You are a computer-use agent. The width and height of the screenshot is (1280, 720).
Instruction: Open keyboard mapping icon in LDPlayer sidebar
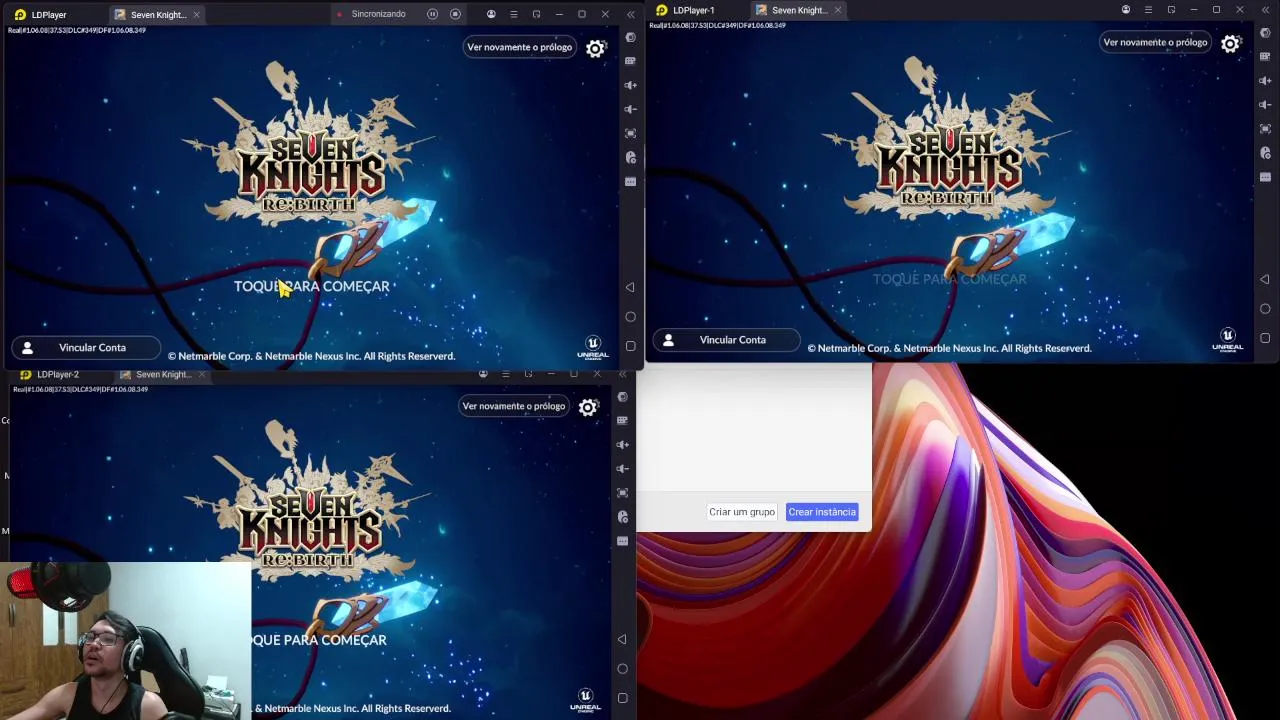coord(630,61)
